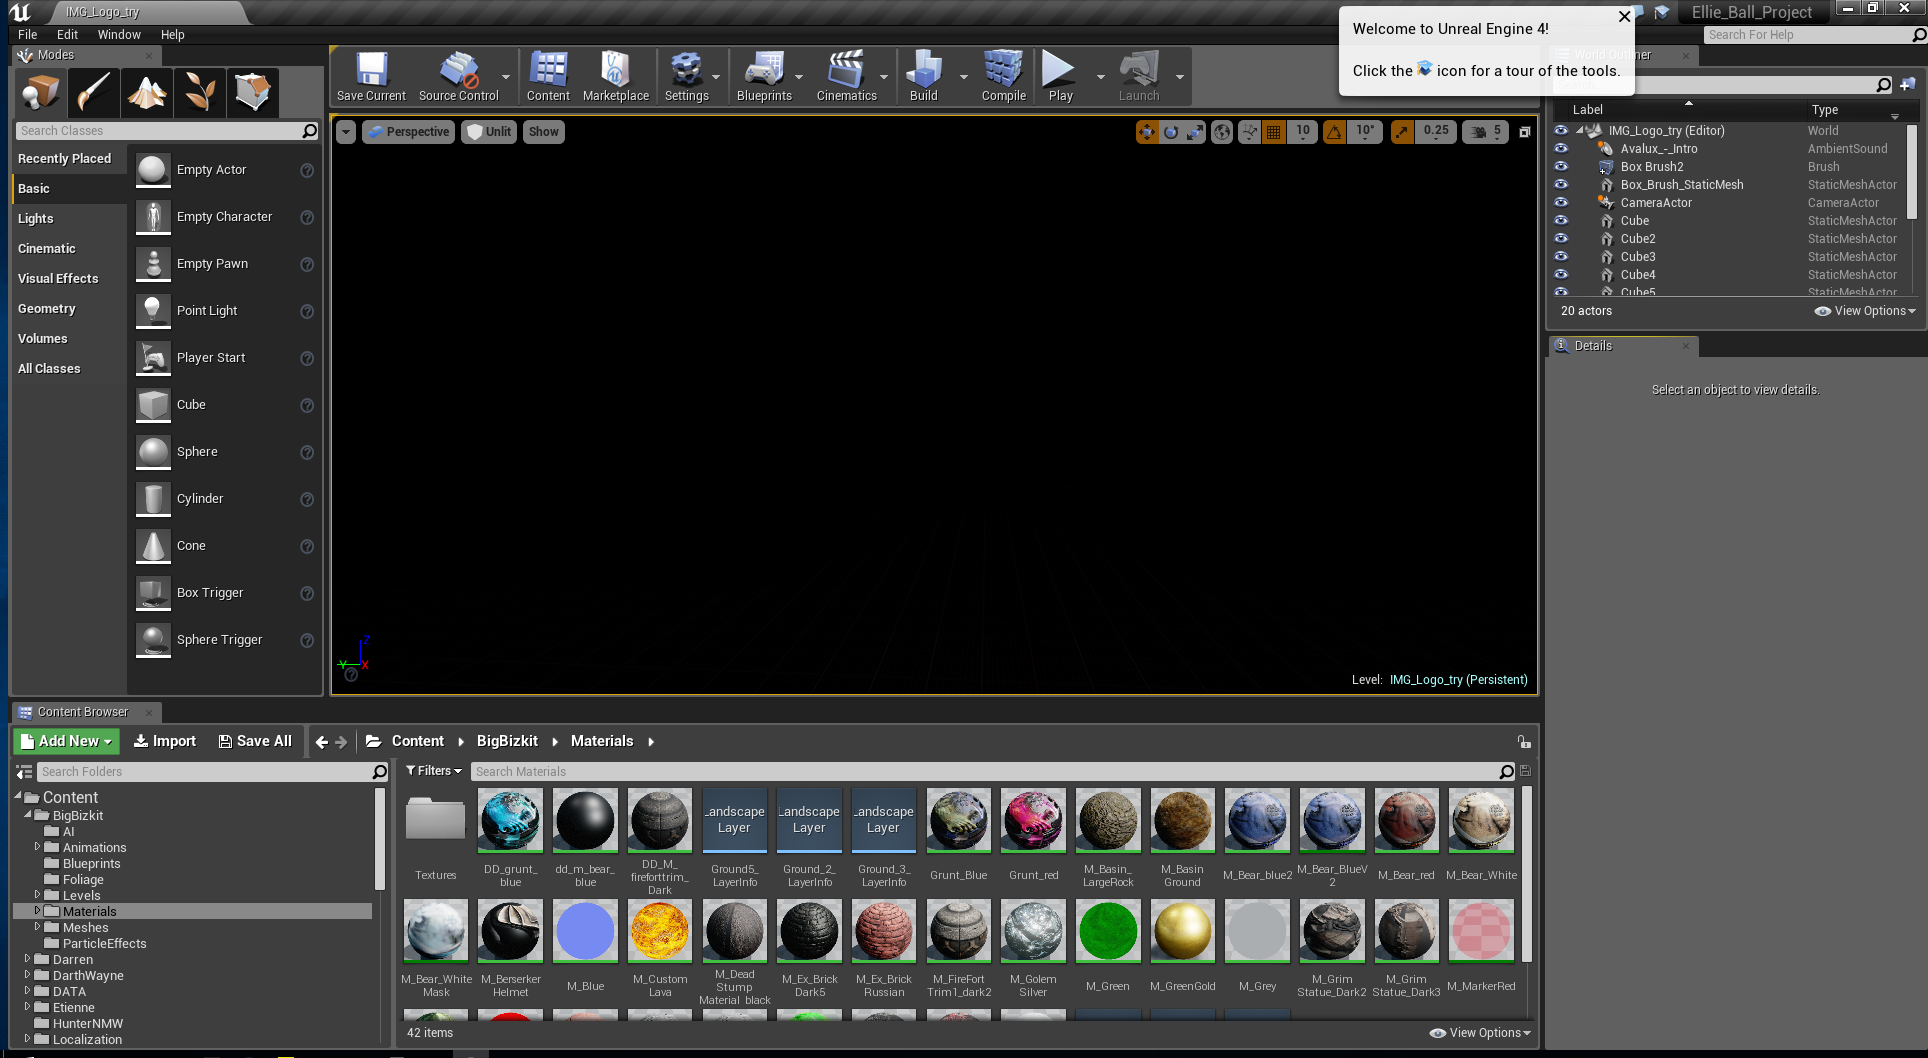
Task: Open the Help menu
Action: 173,35
